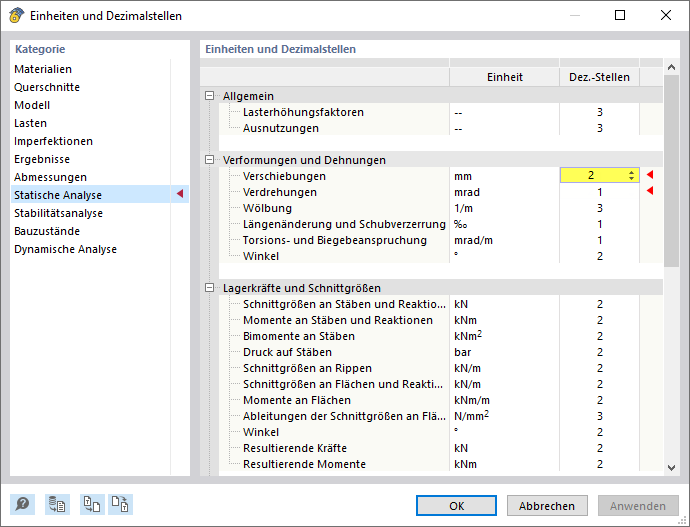690x527 pixels.
Task: Click red arrow marker in Verschiebungen row
Action: (651, 176)
